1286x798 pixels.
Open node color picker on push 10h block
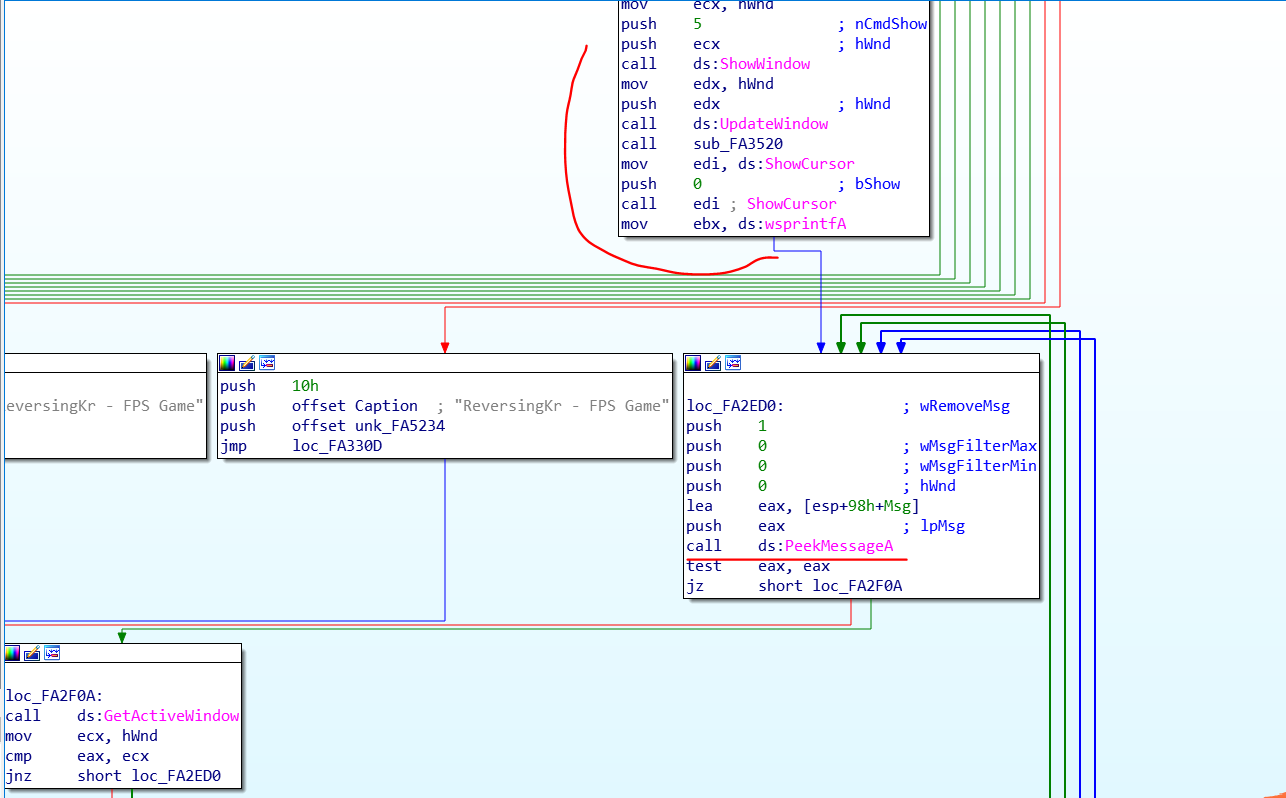pyautogui.click(x=227, y=363)
